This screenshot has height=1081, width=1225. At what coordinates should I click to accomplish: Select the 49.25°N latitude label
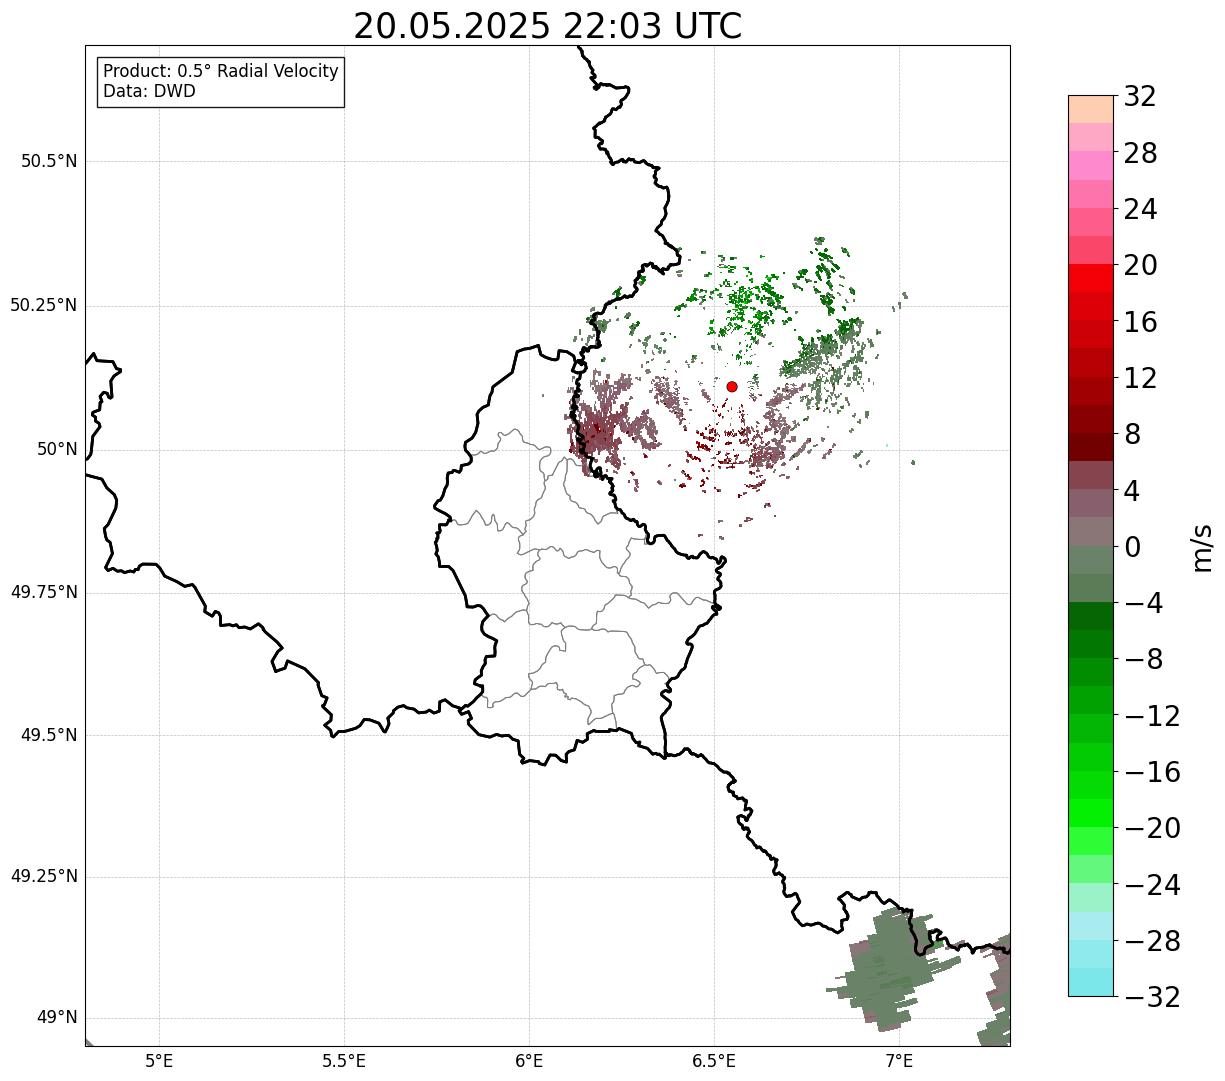(44, 877)
